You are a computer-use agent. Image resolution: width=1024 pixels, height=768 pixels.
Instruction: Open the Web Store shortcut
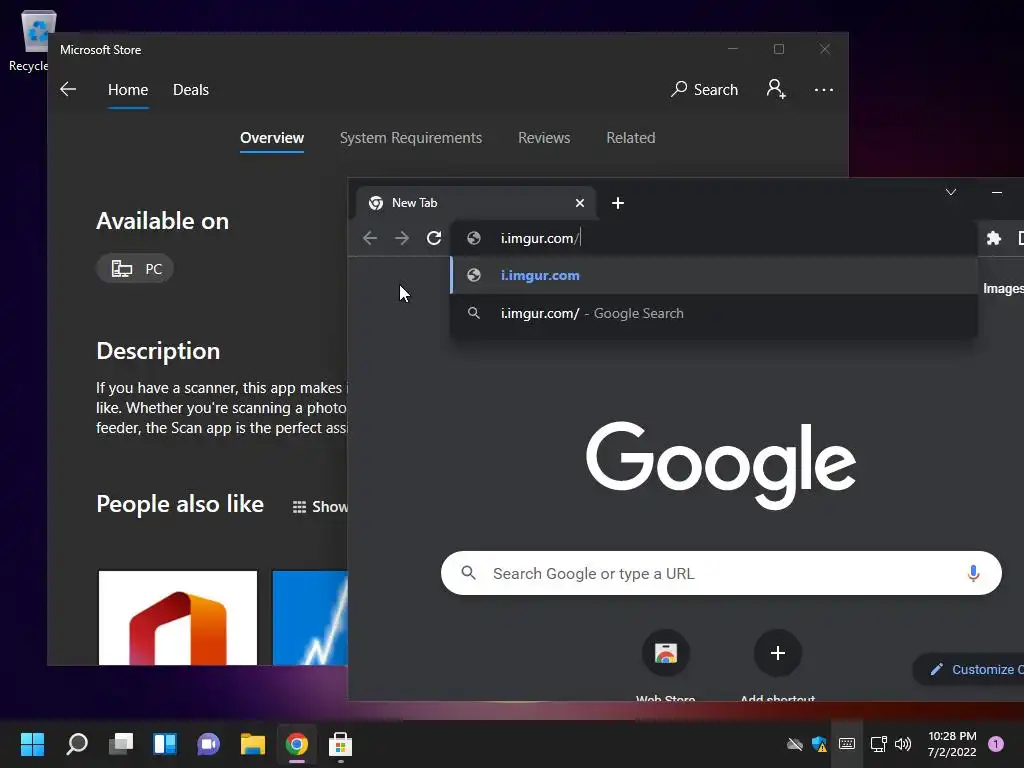(665, 653)
